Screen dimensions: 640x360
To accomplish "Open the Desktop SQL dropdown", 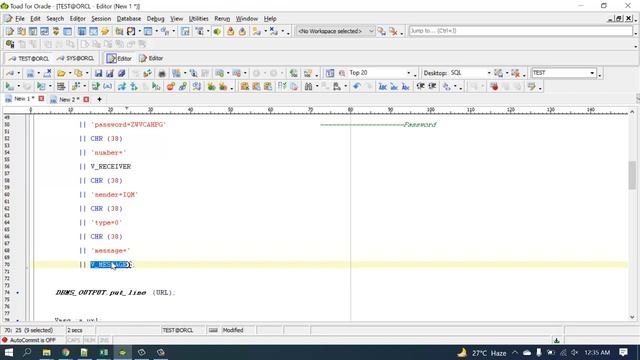I will pos(489,73).
